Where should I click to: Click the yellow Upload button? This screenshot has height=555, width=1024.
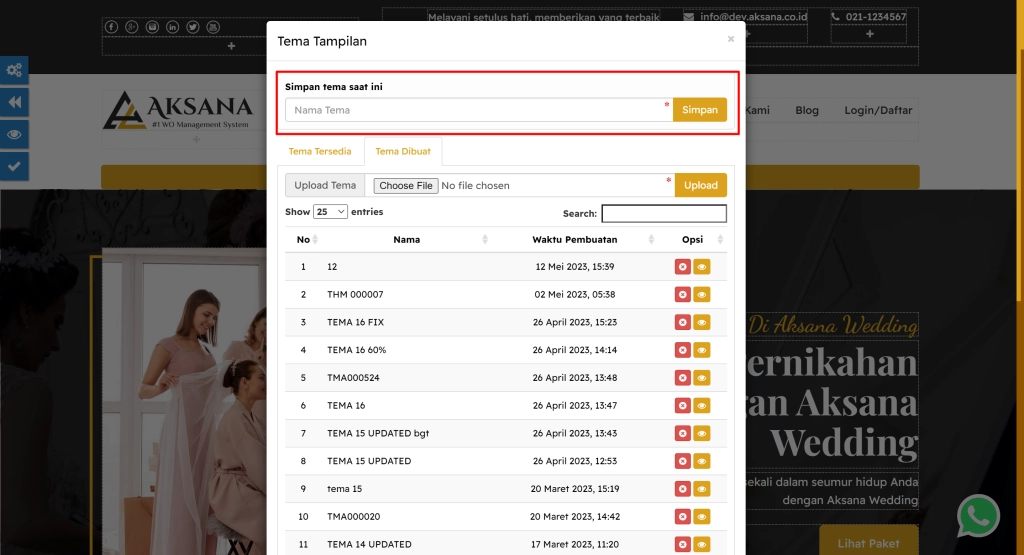700,185
